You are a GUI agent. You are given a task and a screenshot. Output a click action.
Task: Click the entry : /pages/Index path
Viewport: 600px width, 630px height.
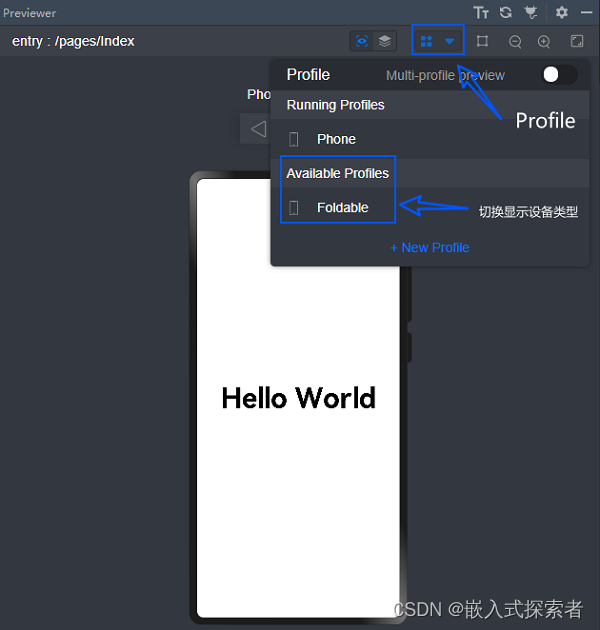click(73, 41)
